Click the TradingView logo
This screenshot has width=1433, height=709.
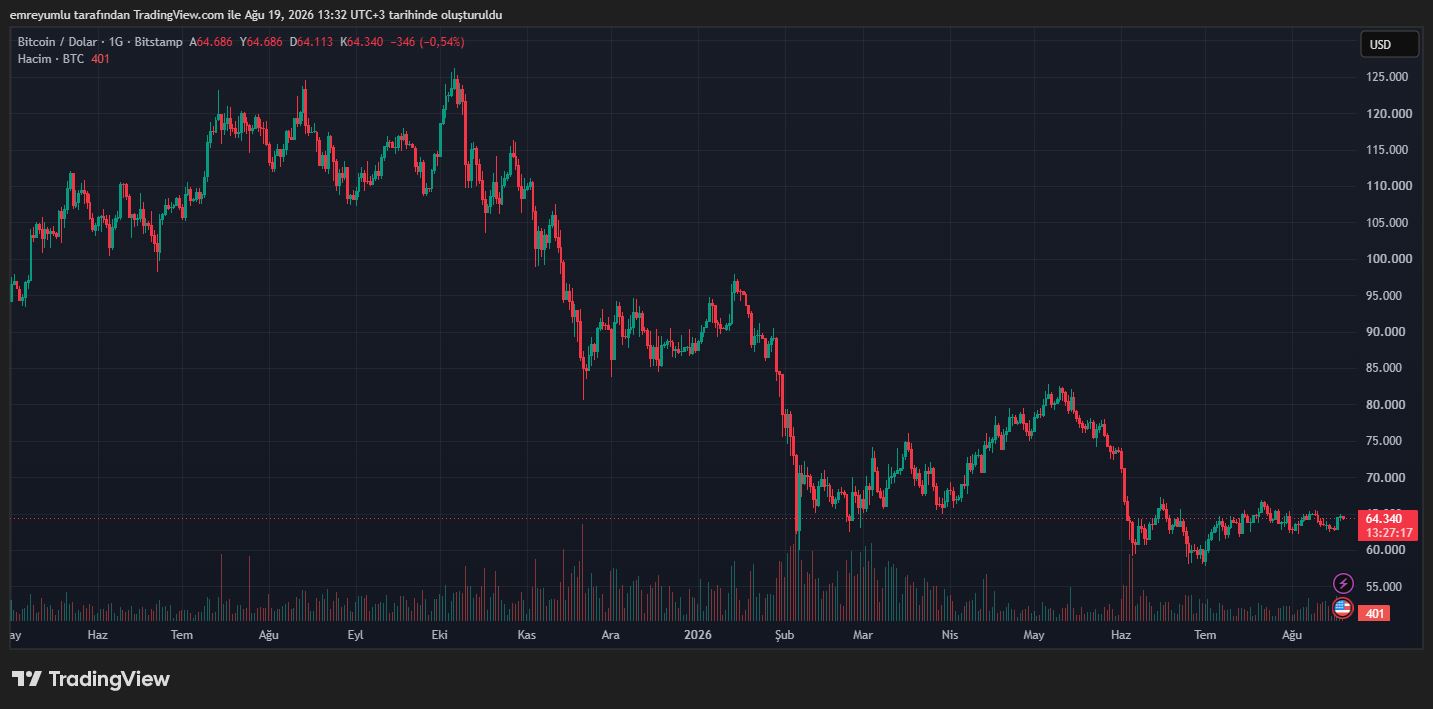[x=91, y=679]
